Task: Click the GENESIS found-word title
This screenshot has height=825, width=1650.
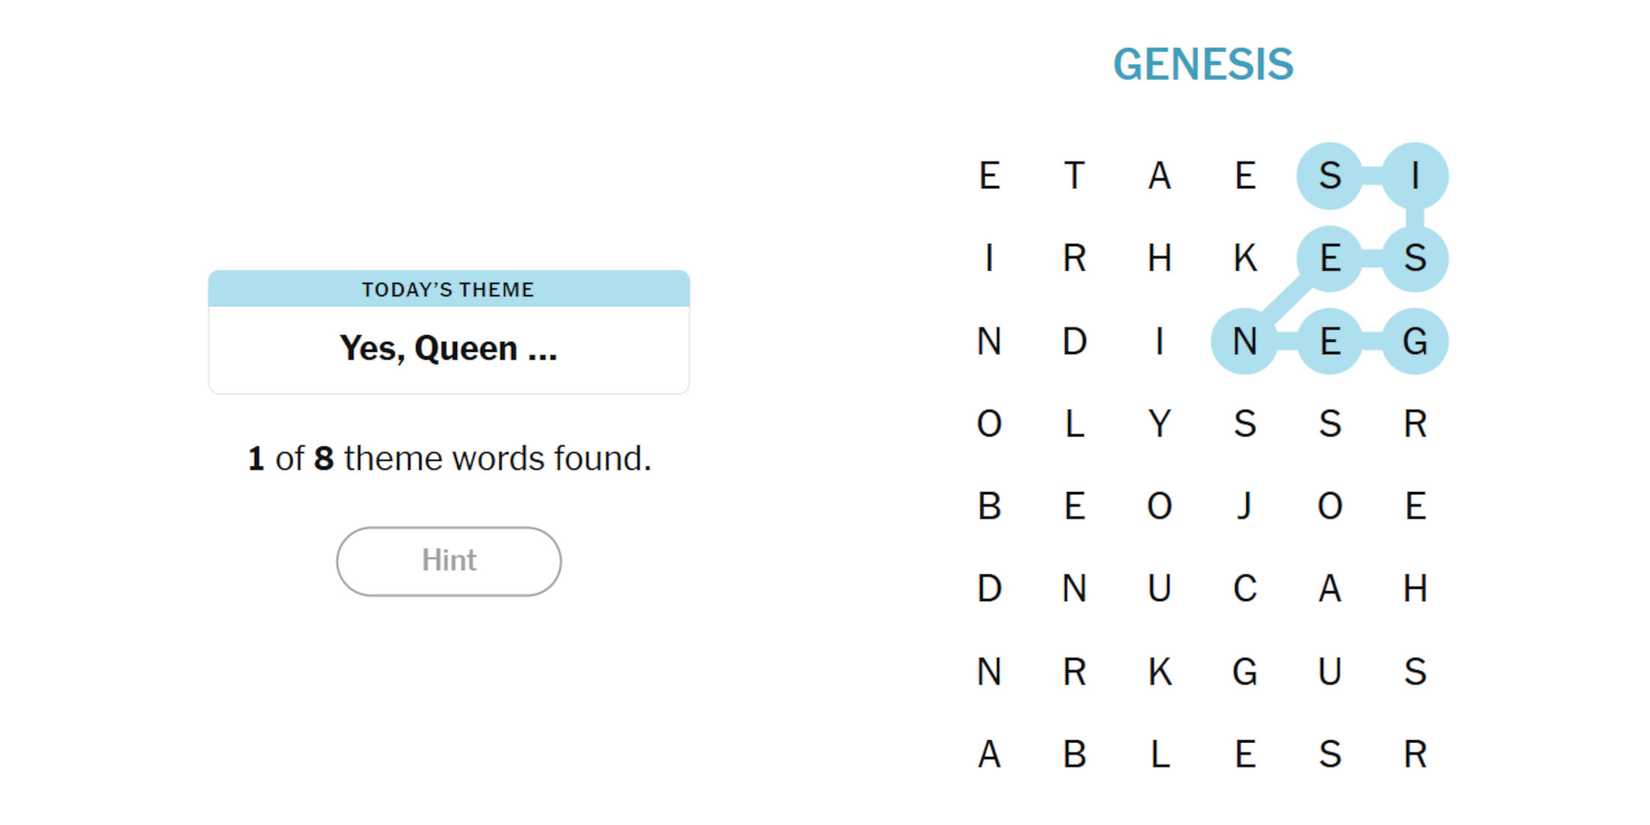Action: coord(1203,65)
